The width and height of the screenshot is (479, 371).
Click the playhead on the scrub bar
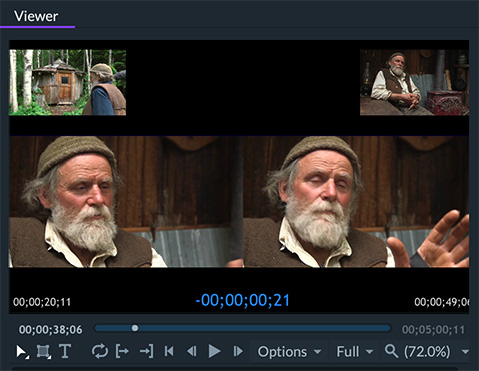pyautogui.click(x=135, y=328)
